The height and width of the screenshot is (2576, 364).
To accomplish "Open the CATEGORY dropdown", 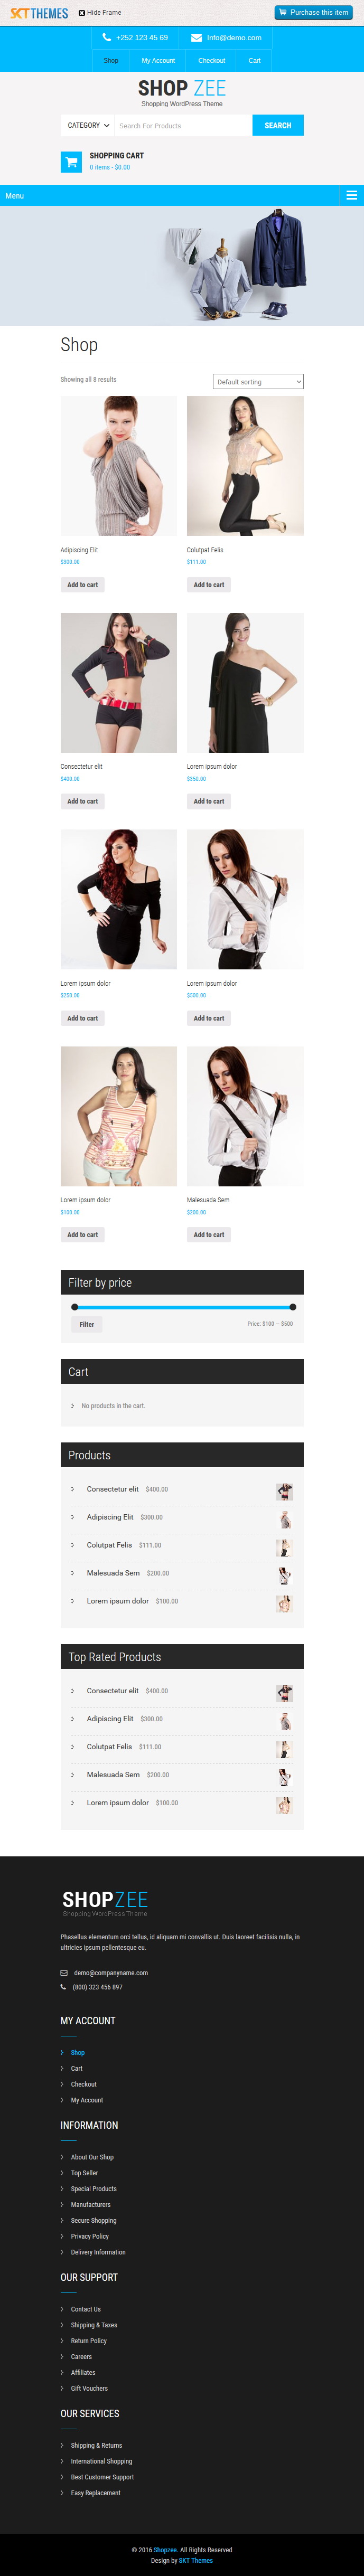I will point(88,125).
